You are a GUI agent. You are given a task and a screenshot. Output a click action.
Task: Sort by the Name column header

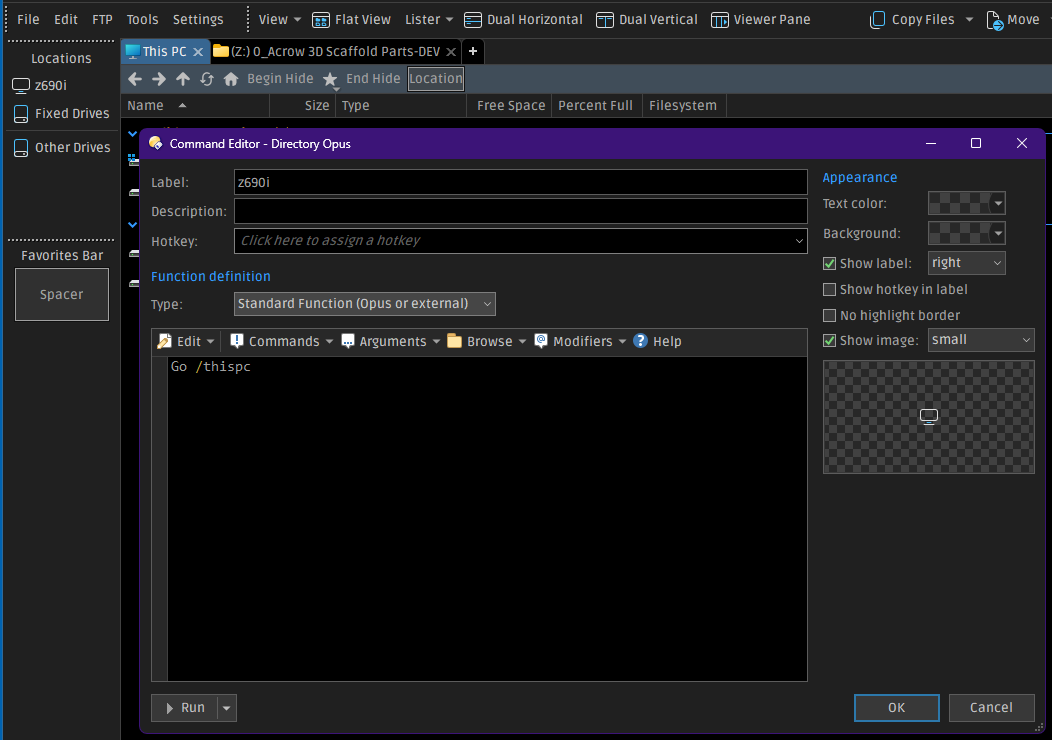point(195,106)
